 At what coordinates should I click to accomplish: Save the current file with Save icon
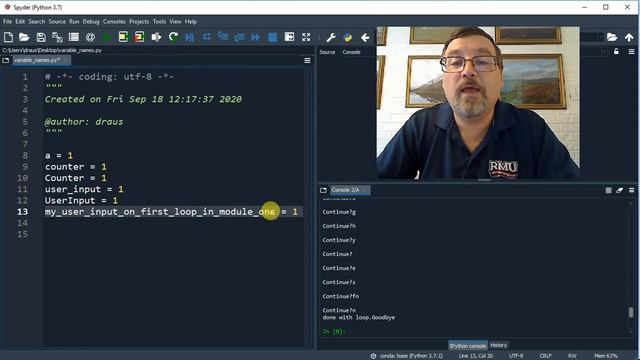pyautogui.click(x=41, y=38)
